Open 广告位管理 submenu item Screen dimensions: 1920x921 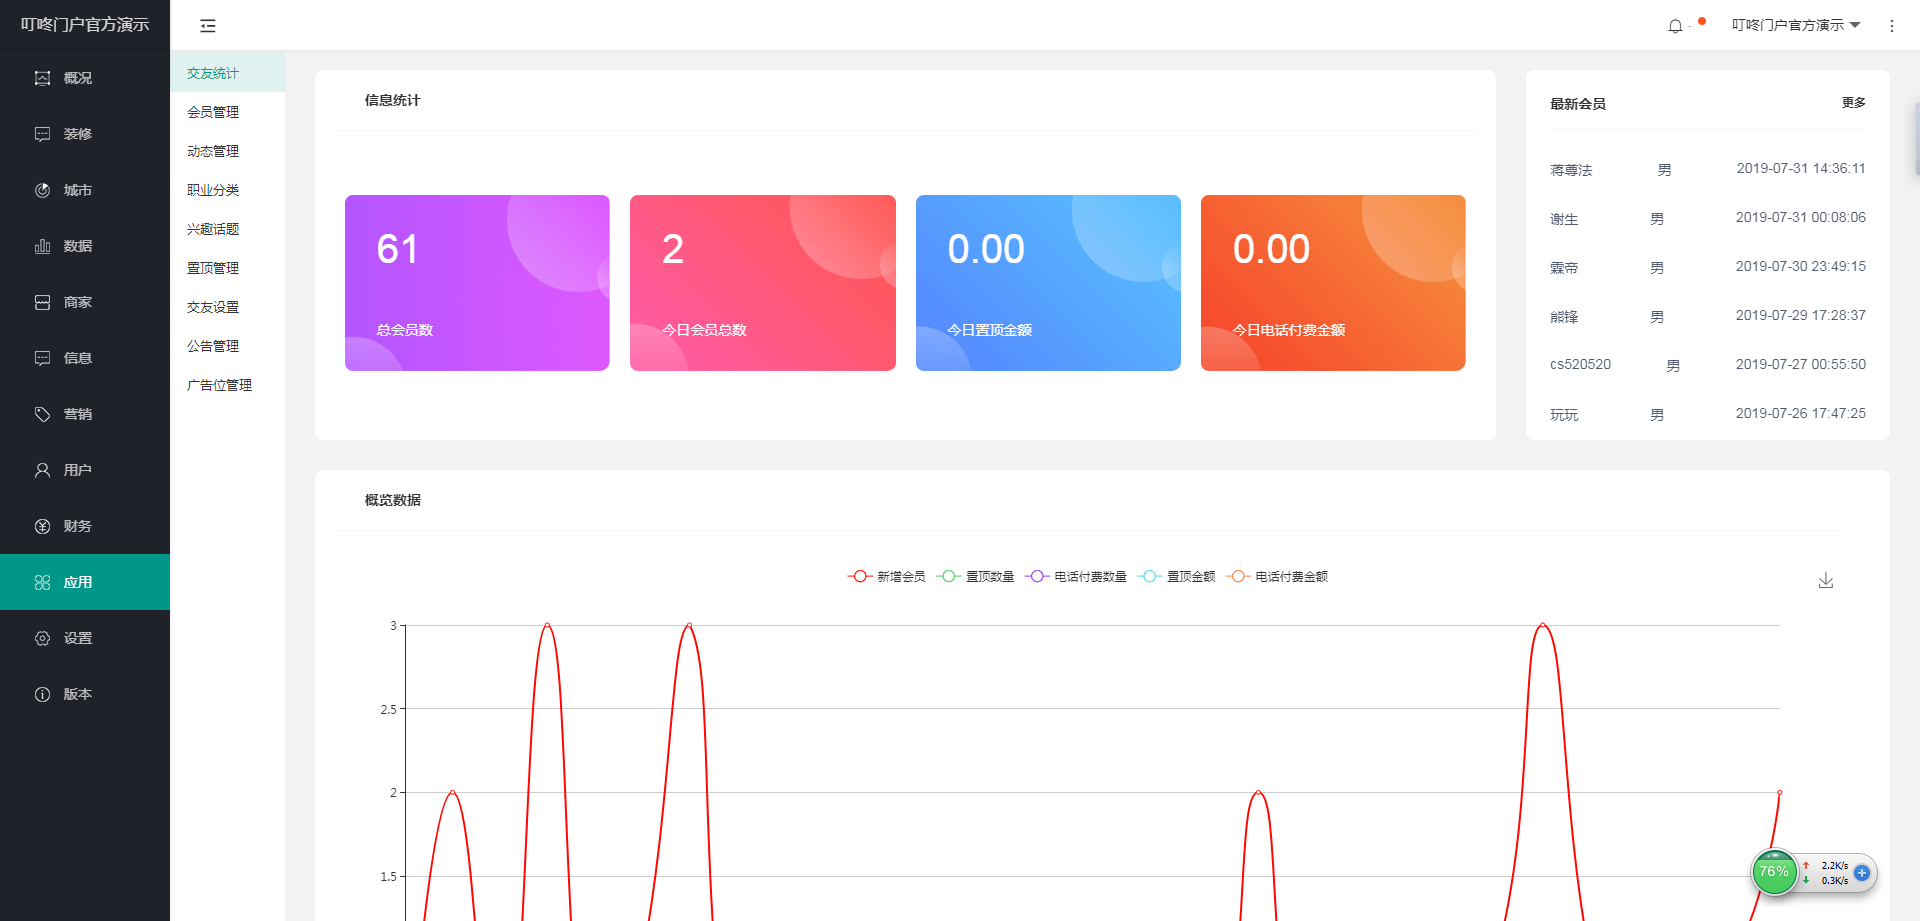(227, 385)
